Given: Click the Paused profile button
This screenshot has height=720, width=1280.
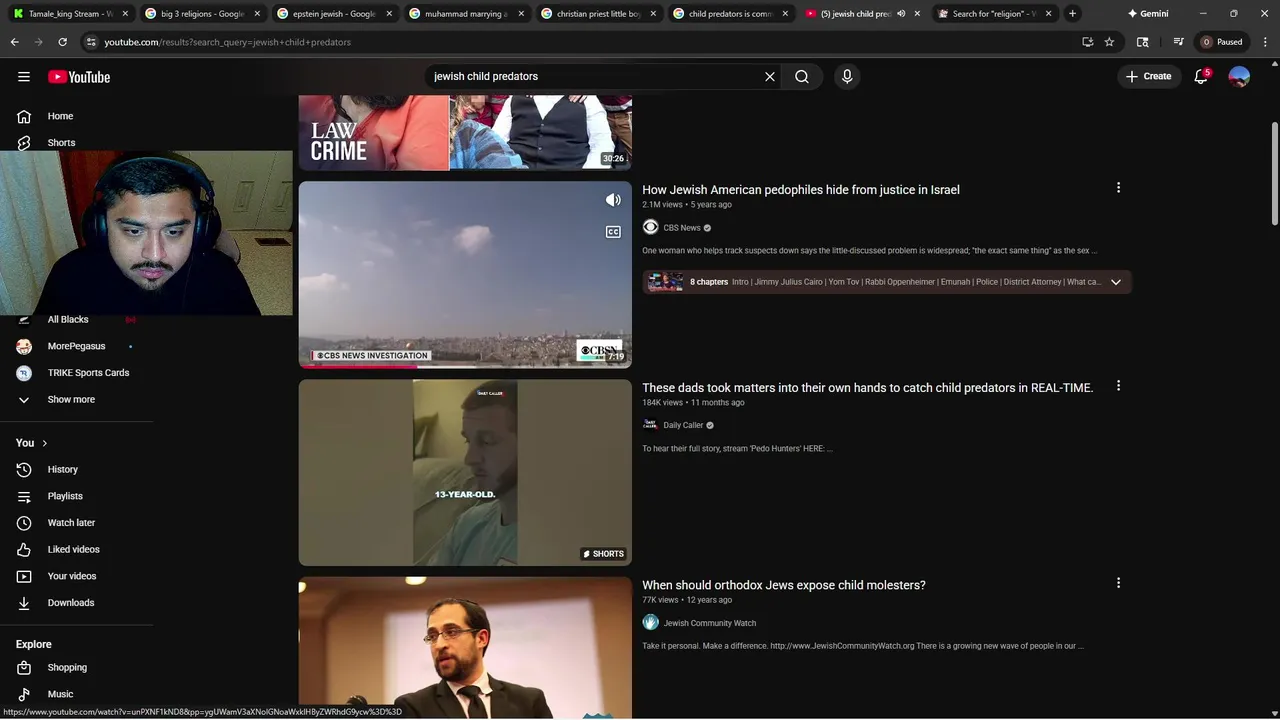Looking at the screenshot, I should 1222,42.
